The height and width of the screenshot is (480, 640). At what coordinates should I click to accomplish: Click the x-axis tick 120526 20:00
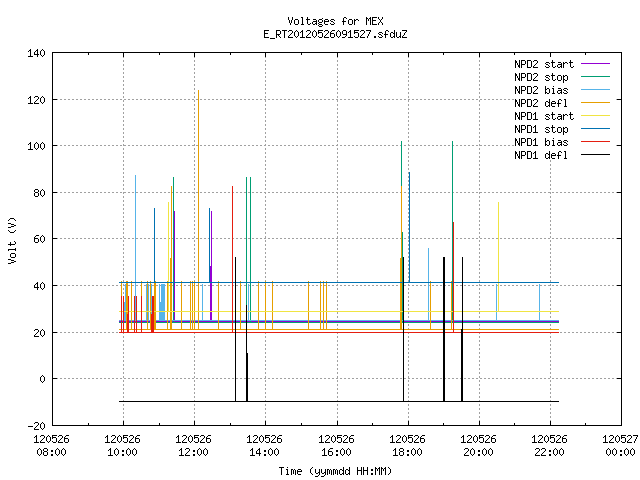point(478,446)
